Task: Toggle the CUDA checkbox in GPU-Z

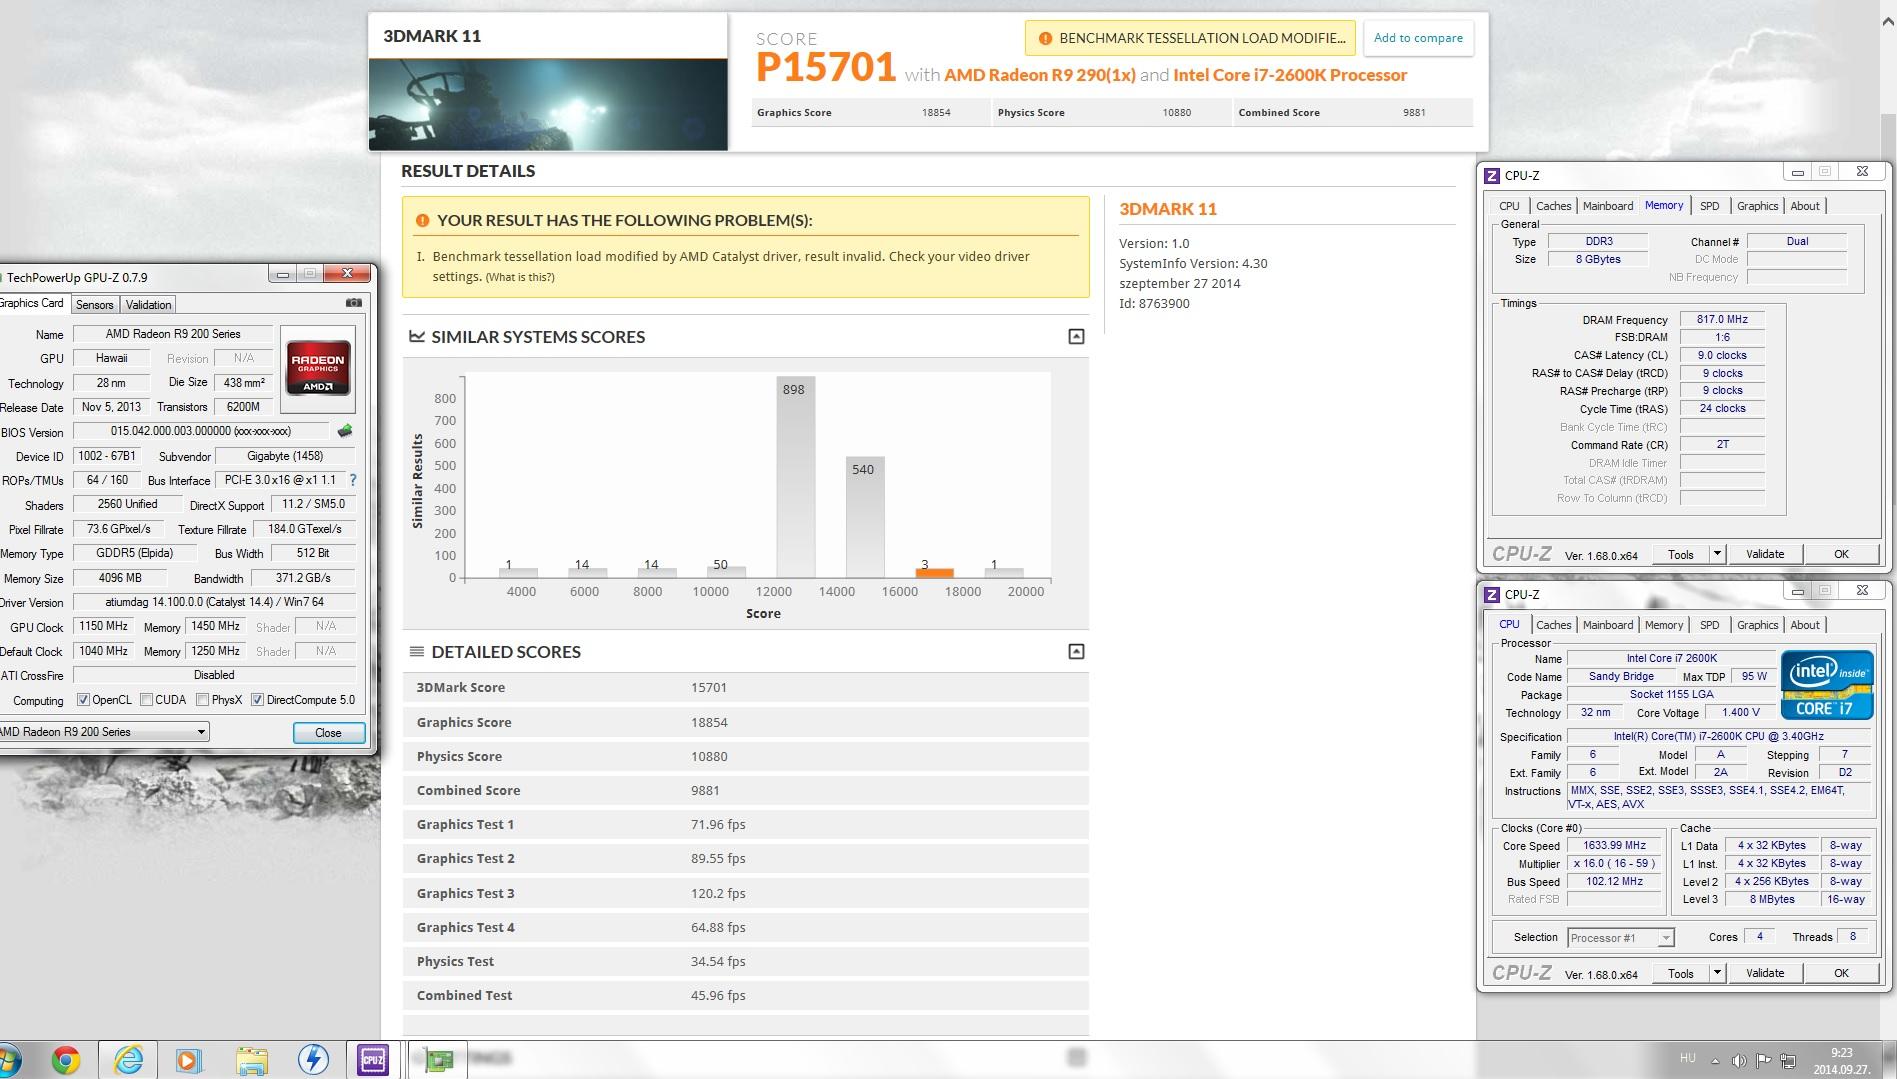Action: pos(147,700)
